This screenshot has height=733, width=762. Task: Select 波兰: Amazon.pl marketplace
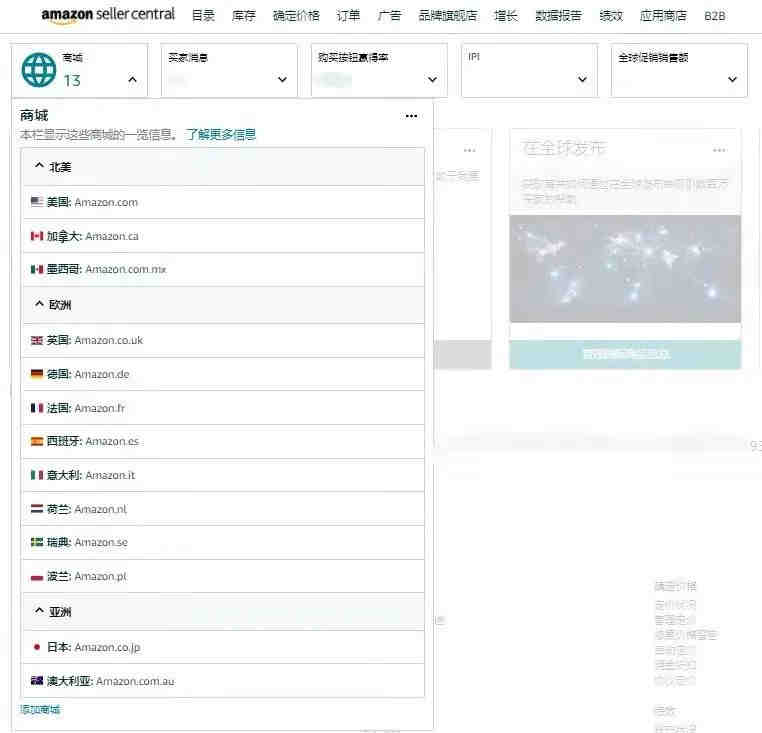coord(223,576)
